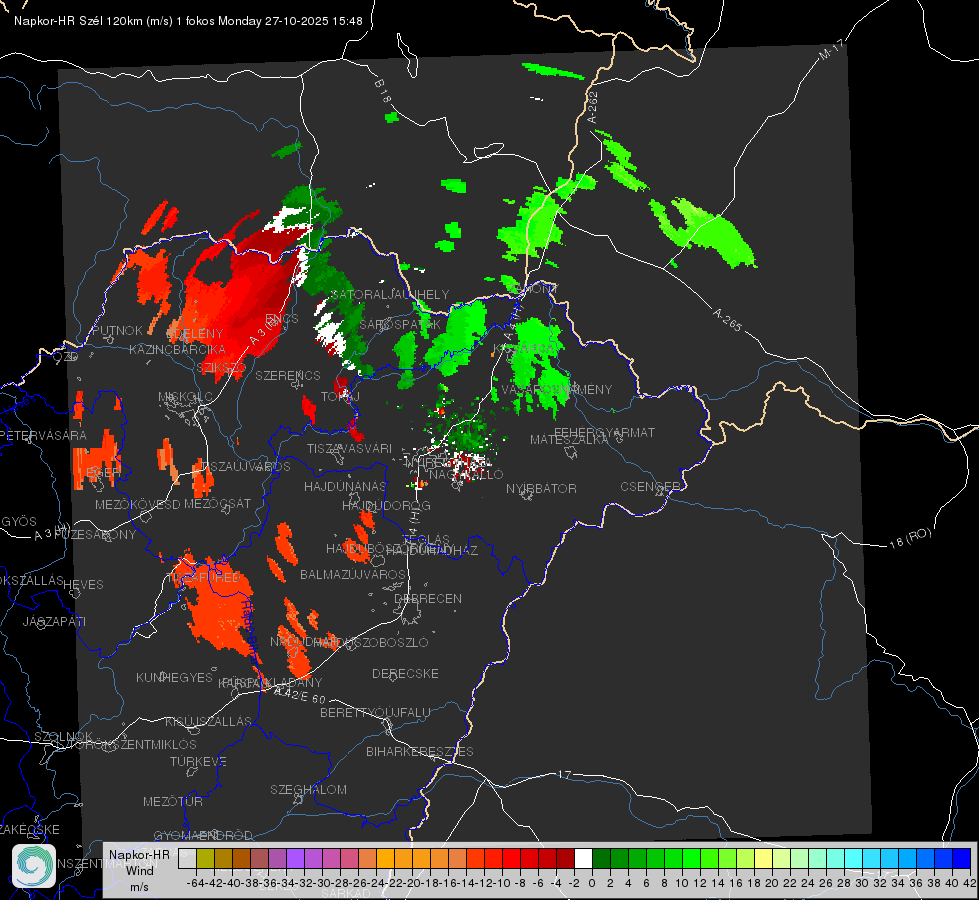Screen dimensions: 979x900
Task: Click the MISKOLC city label
Action: click(x=185, y=397)
